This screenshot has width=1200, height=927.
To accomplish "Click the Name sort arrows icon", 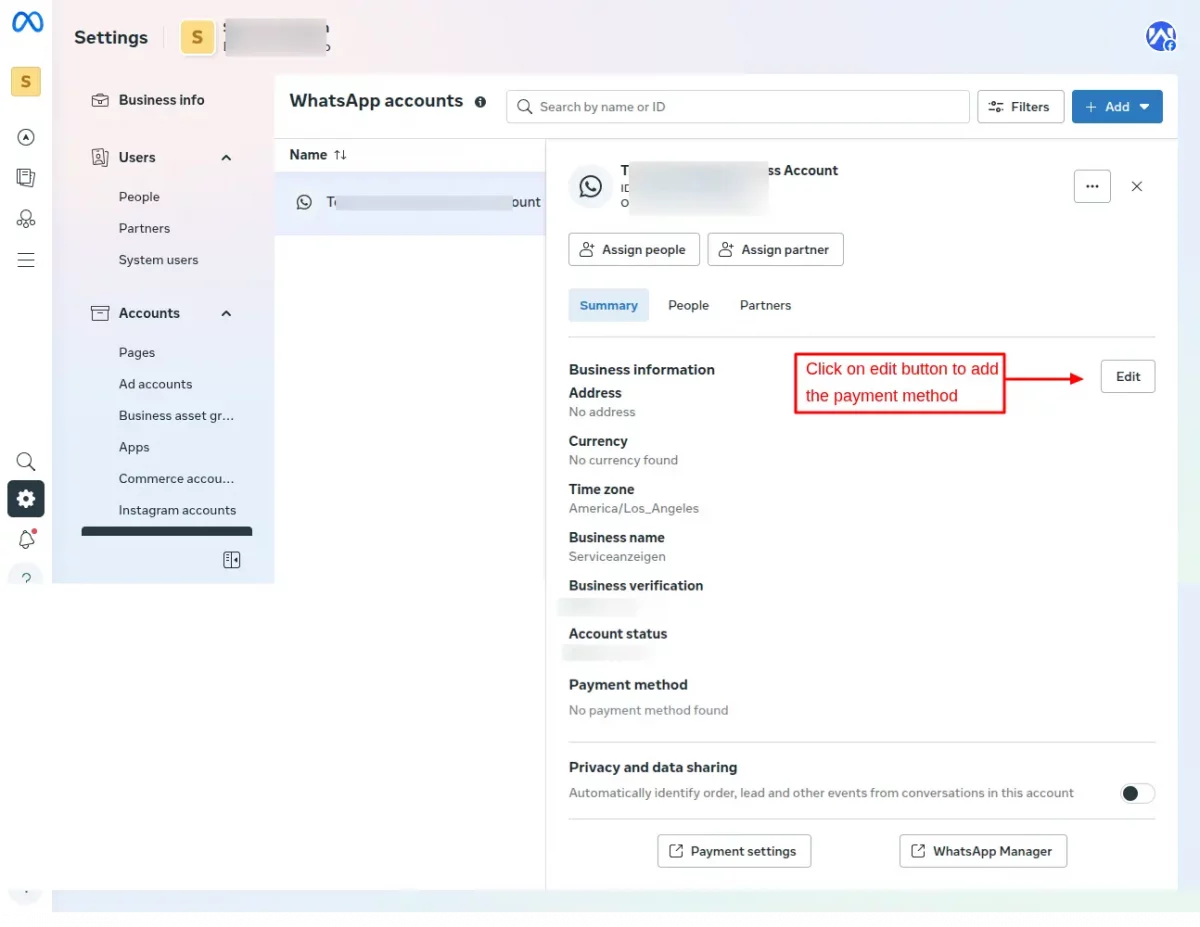I will coord(340,155).
